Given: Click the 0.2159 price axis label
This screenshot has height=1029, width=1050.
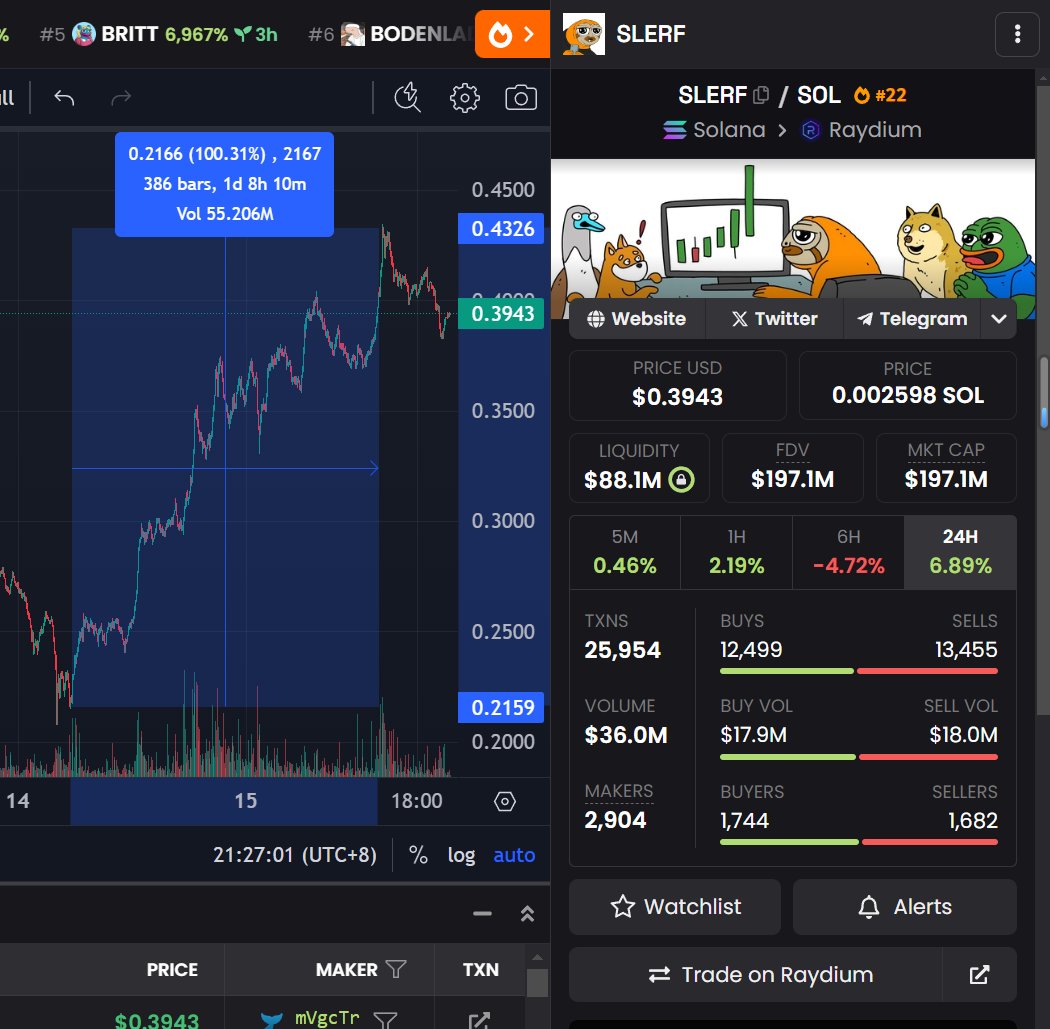Looking at the screenshot, I should point(501,707).
